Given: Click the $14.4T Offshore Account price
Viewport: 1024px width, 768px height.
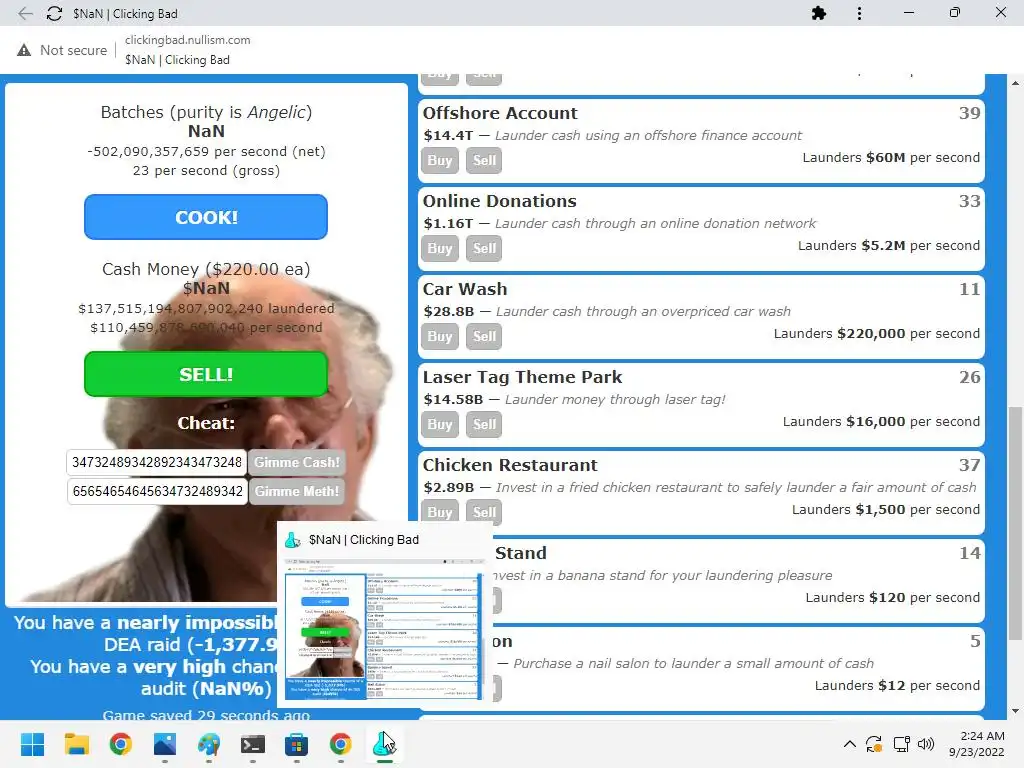Looking at the screenshot, I should pyautogui.click(x=448, y=135).
